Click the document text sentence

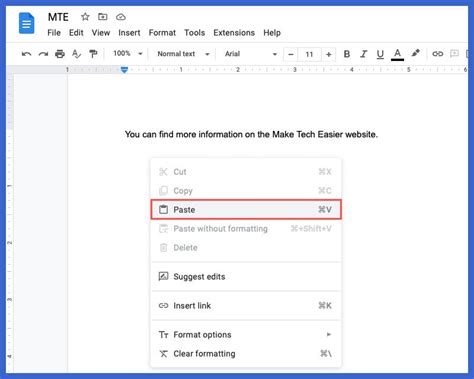[x=251, y=135]
